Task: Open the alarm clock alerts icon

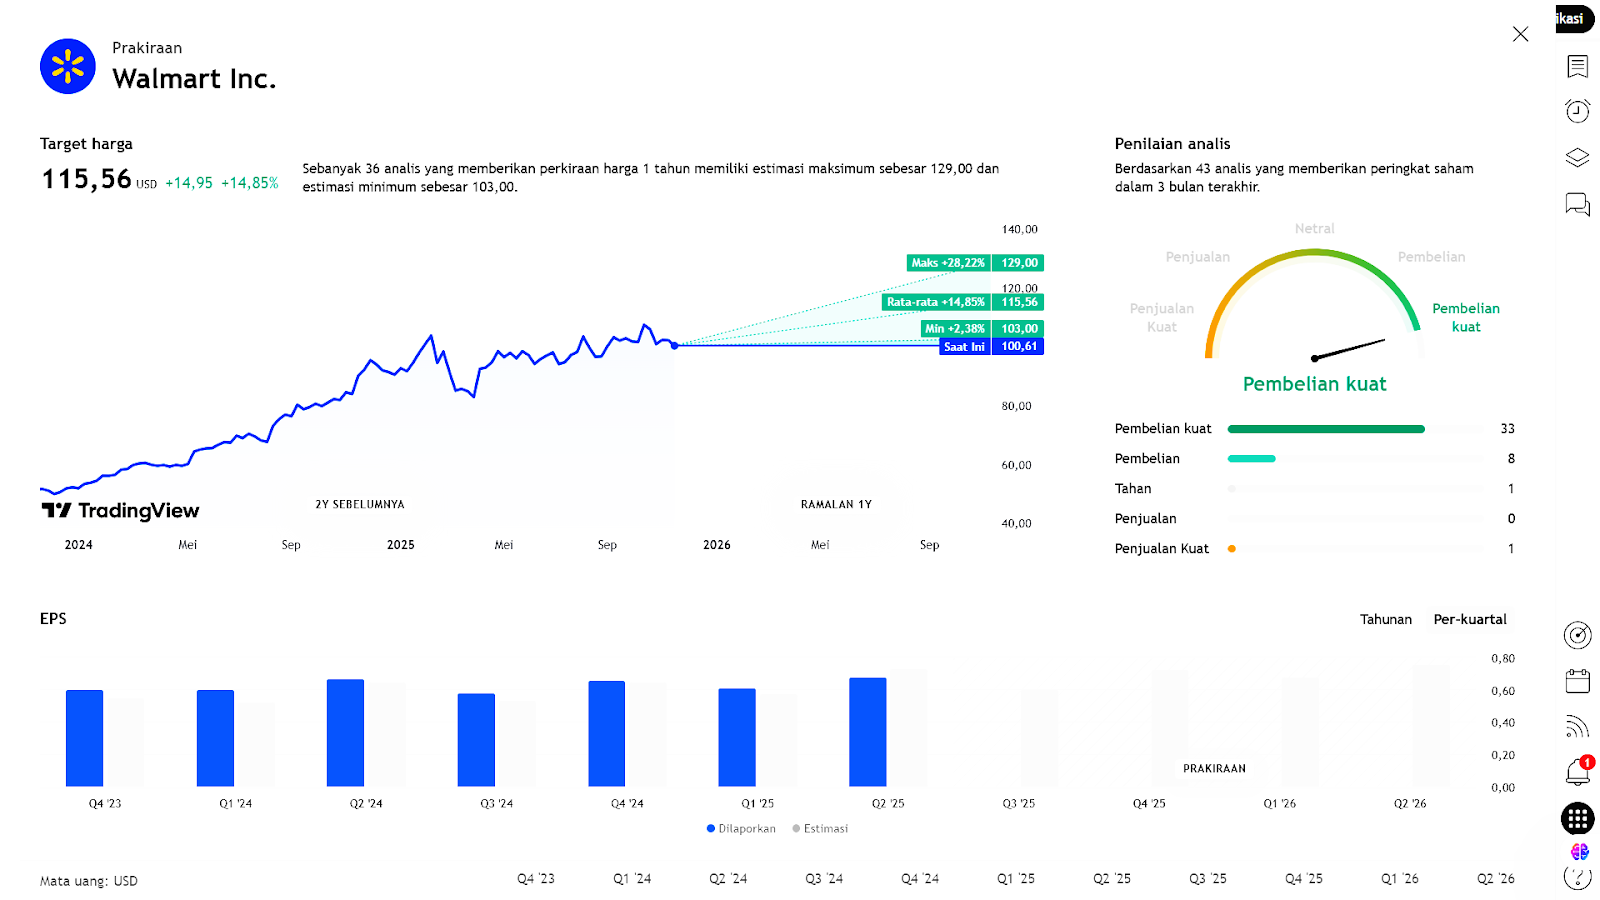Action: coord(1577,111)
